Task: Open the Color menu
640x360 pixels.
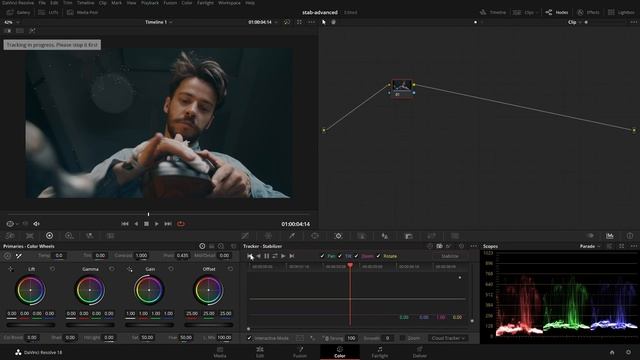Action: [x=187, y=2]
